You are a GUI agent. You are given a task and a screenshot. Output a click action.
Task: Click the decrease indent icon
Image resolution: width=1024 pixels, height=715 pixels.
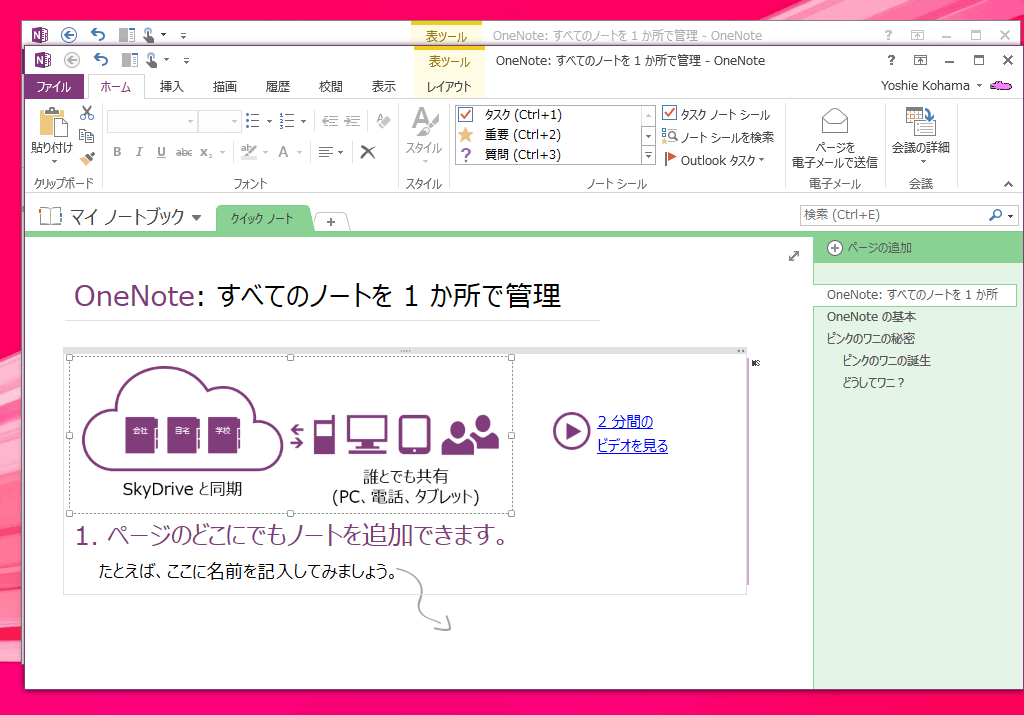[x=330, y=121]
